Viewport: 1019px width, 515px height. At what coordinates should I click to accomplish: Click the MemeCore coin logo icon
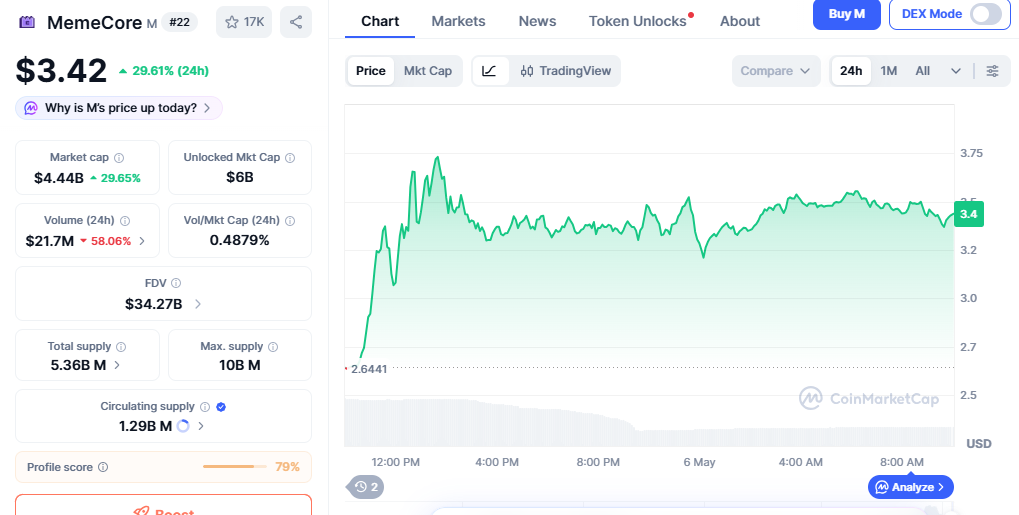tap(27, 22)
